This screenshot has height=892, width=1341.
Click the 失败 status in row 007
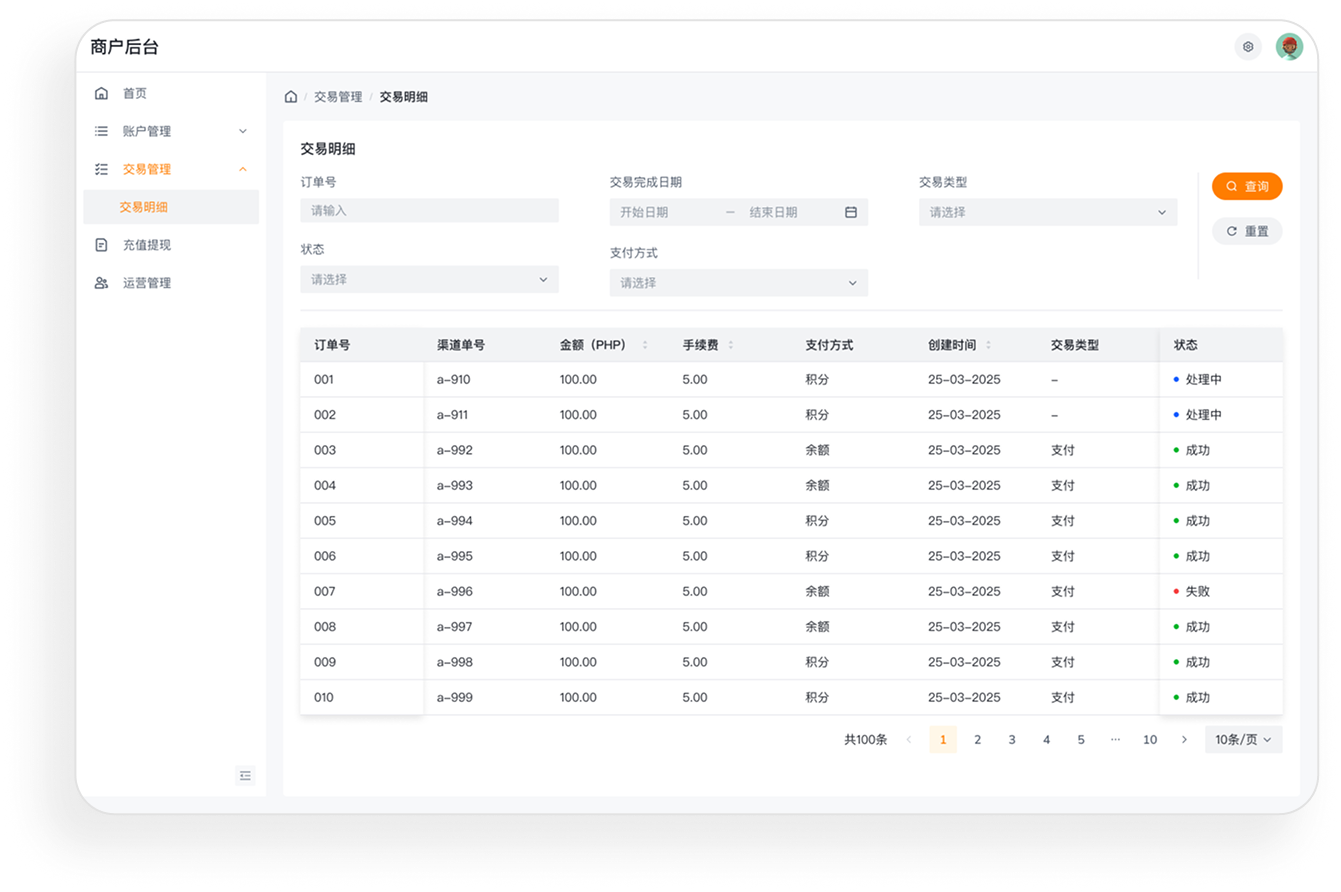(1192, 592)
